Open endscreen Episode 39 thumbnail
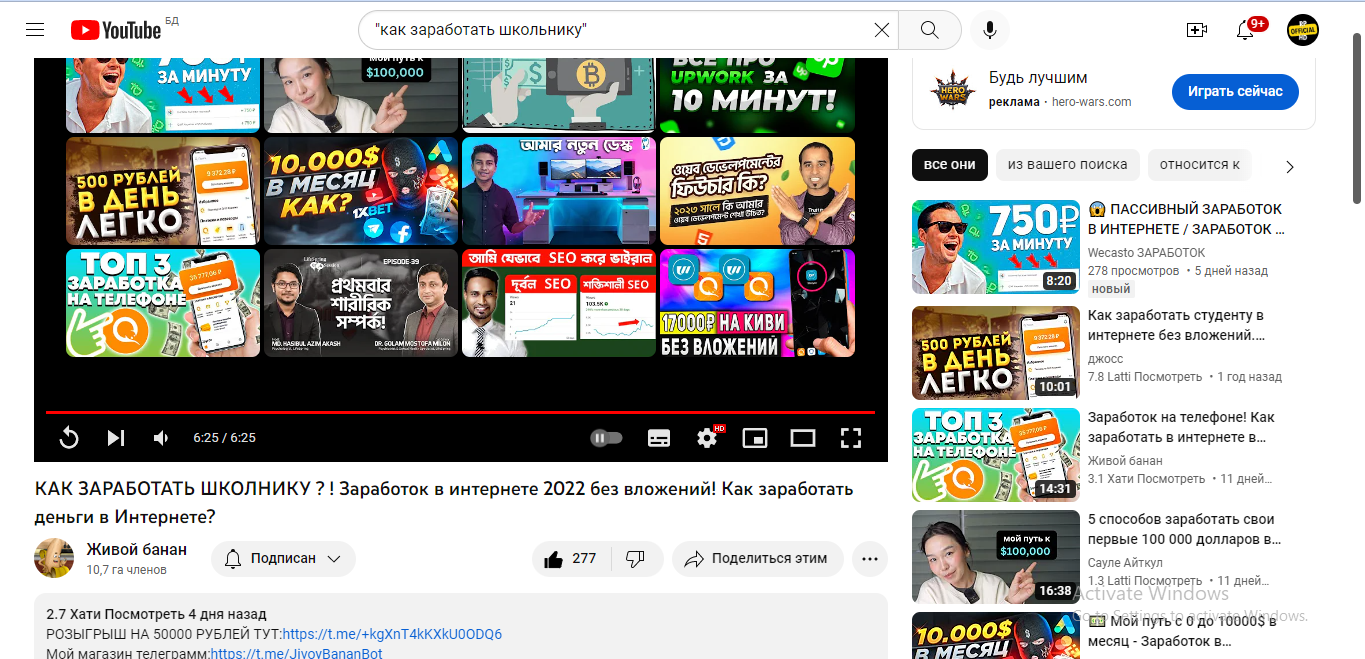The width and height of the screenshot is (1365, 659). click(361, 303)
